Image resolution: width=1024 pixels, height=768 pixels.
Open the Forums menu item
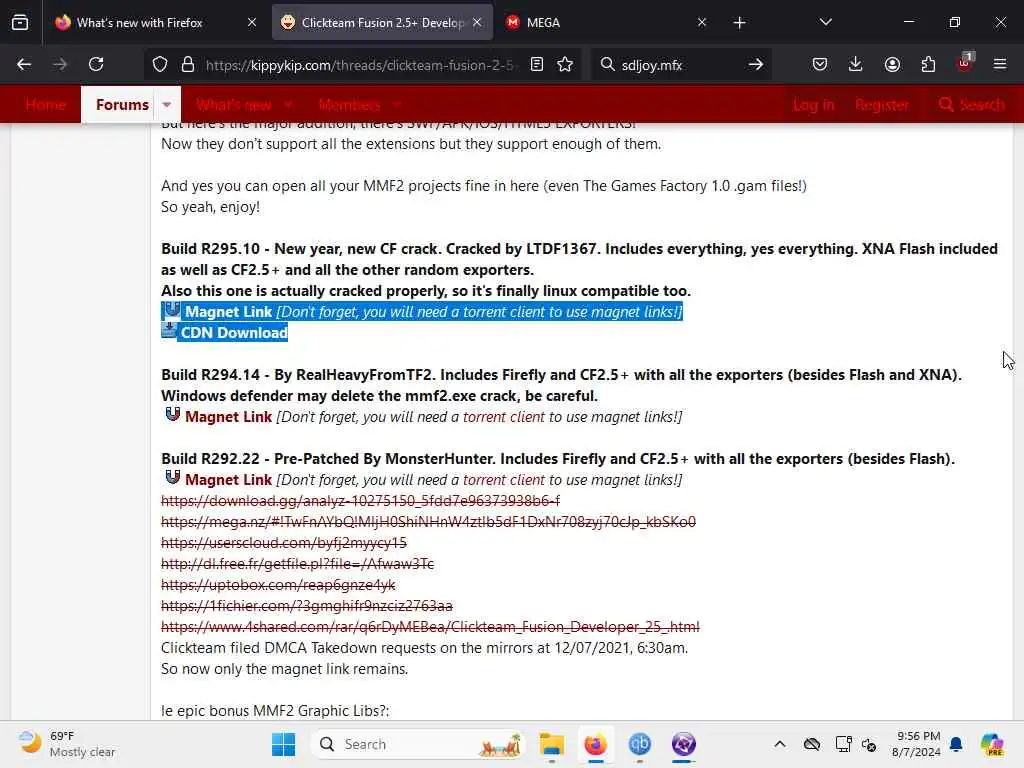(122, 104)
